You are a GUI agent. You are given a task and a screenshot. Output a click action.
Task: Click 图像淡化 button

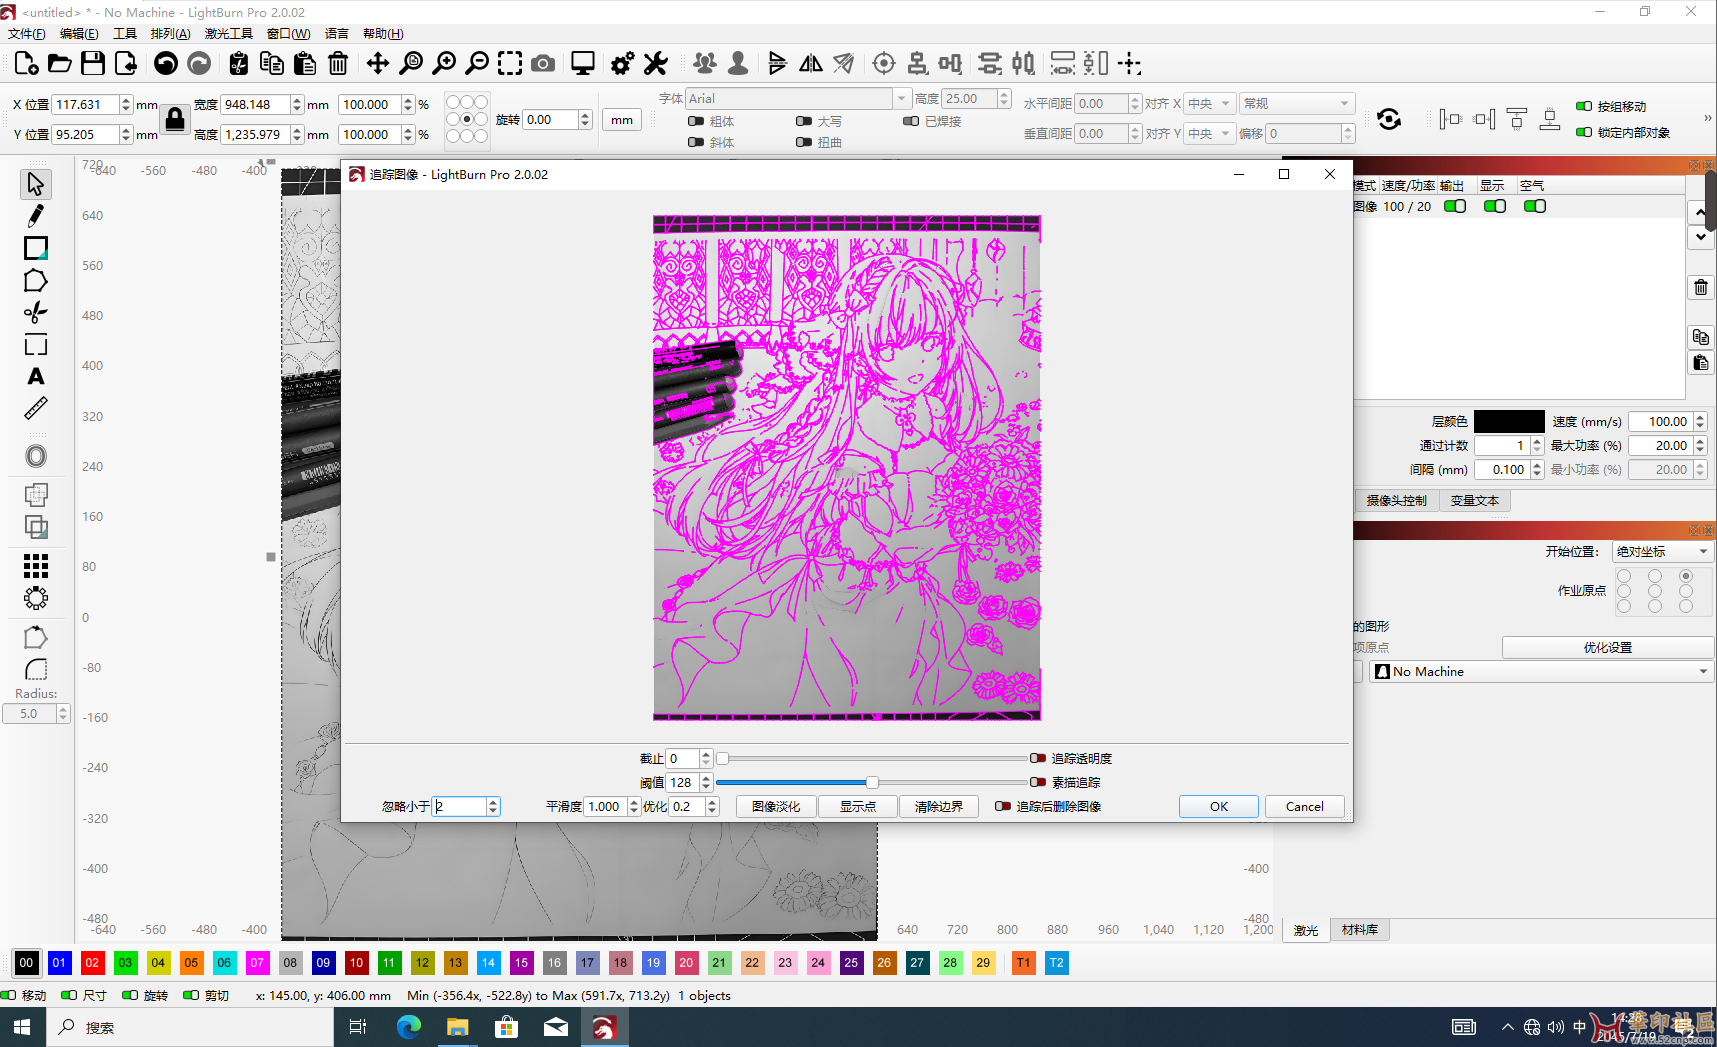[x=776, y=806]
